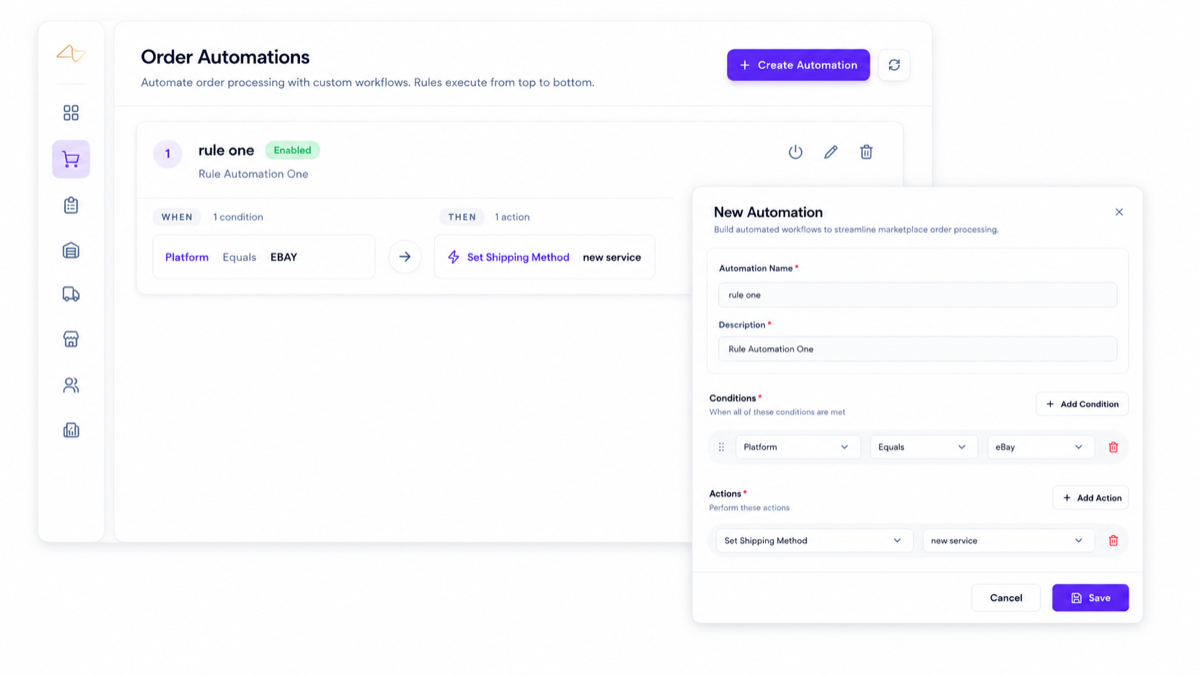Open the Platform condition field dropdown
Viewport: 1200px width, 675px height.
point(796,447)
